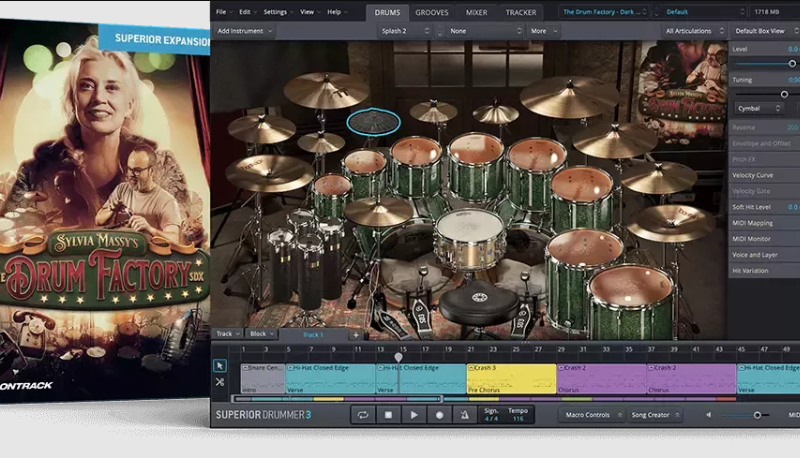Expand the MIDI Mapping section
This screenshot has height=458, width=800.
pyautogui.click(x=764, y=223)
